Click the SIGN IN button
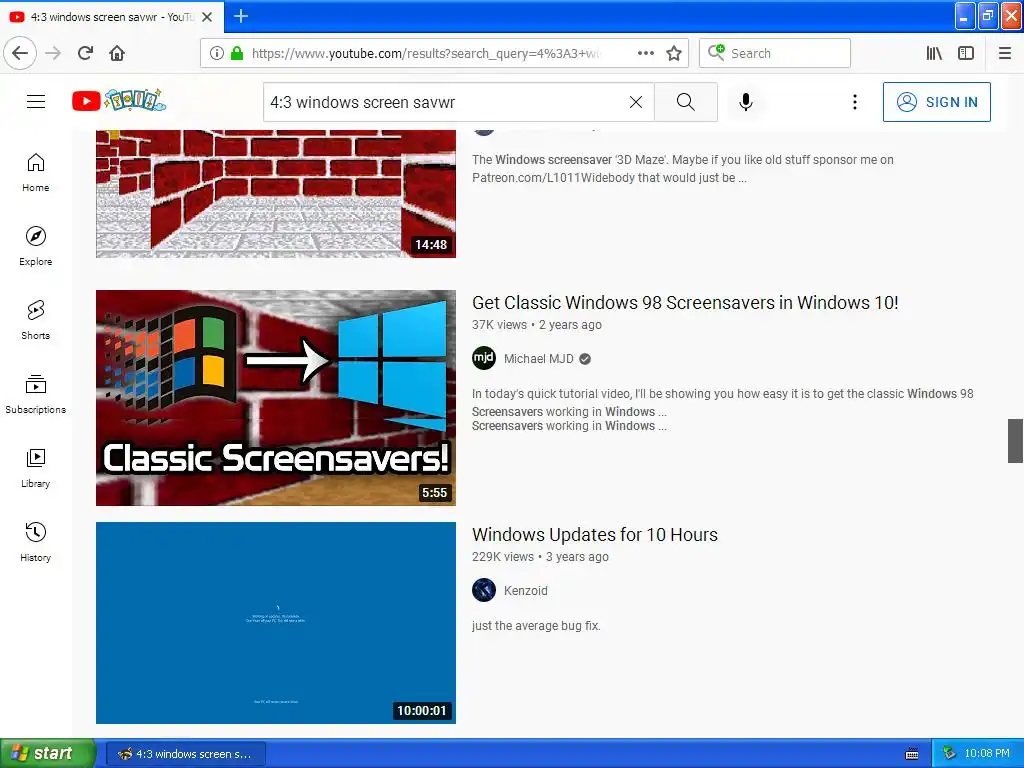1024x768 pixels. pyautogui.click(x=936, y=102)
